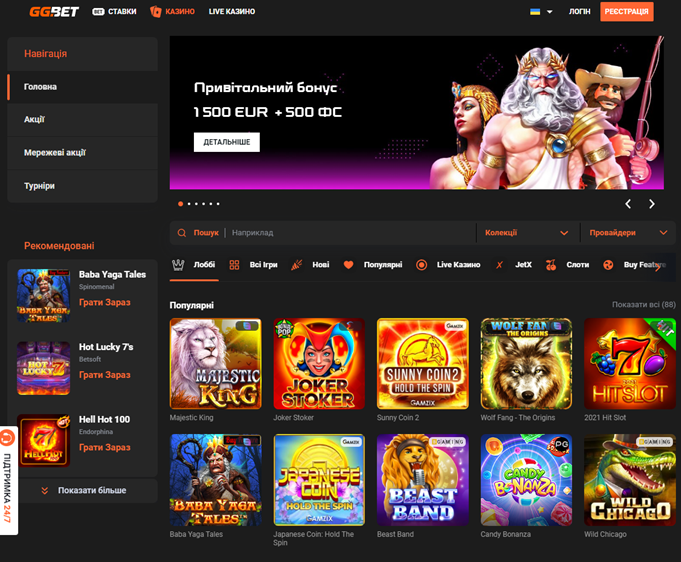Open Wolf Fang The Origins thumbnail
Viewport: 681px width, 562px height.
[526, 364]
